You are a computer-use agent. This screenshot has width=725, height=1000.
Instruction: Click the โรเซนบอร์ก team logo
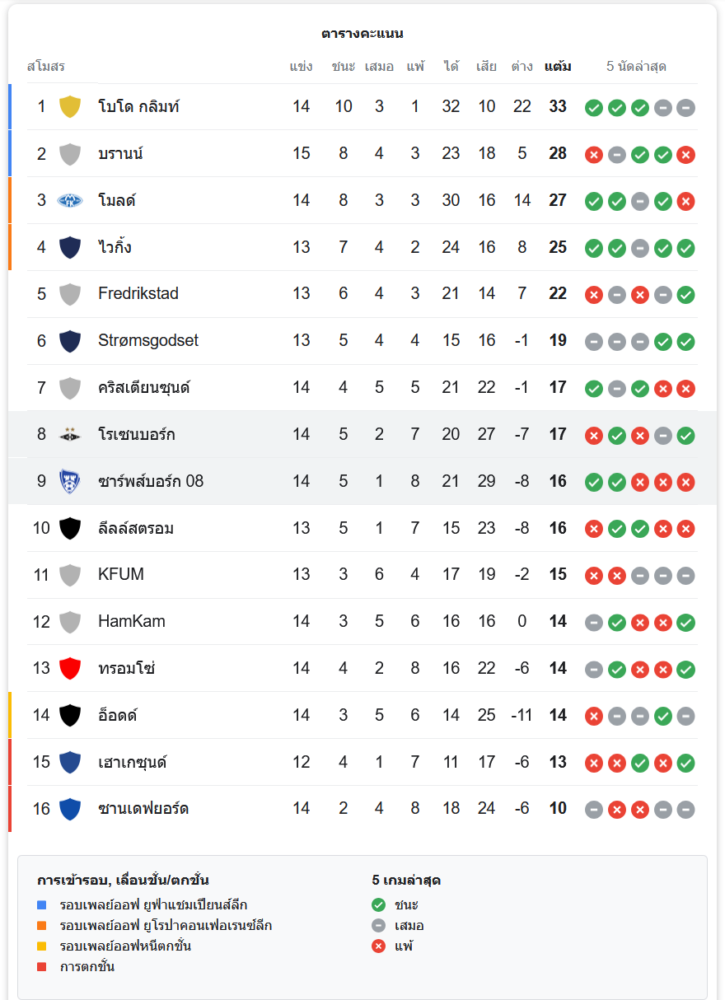click(x=70, y=434)
